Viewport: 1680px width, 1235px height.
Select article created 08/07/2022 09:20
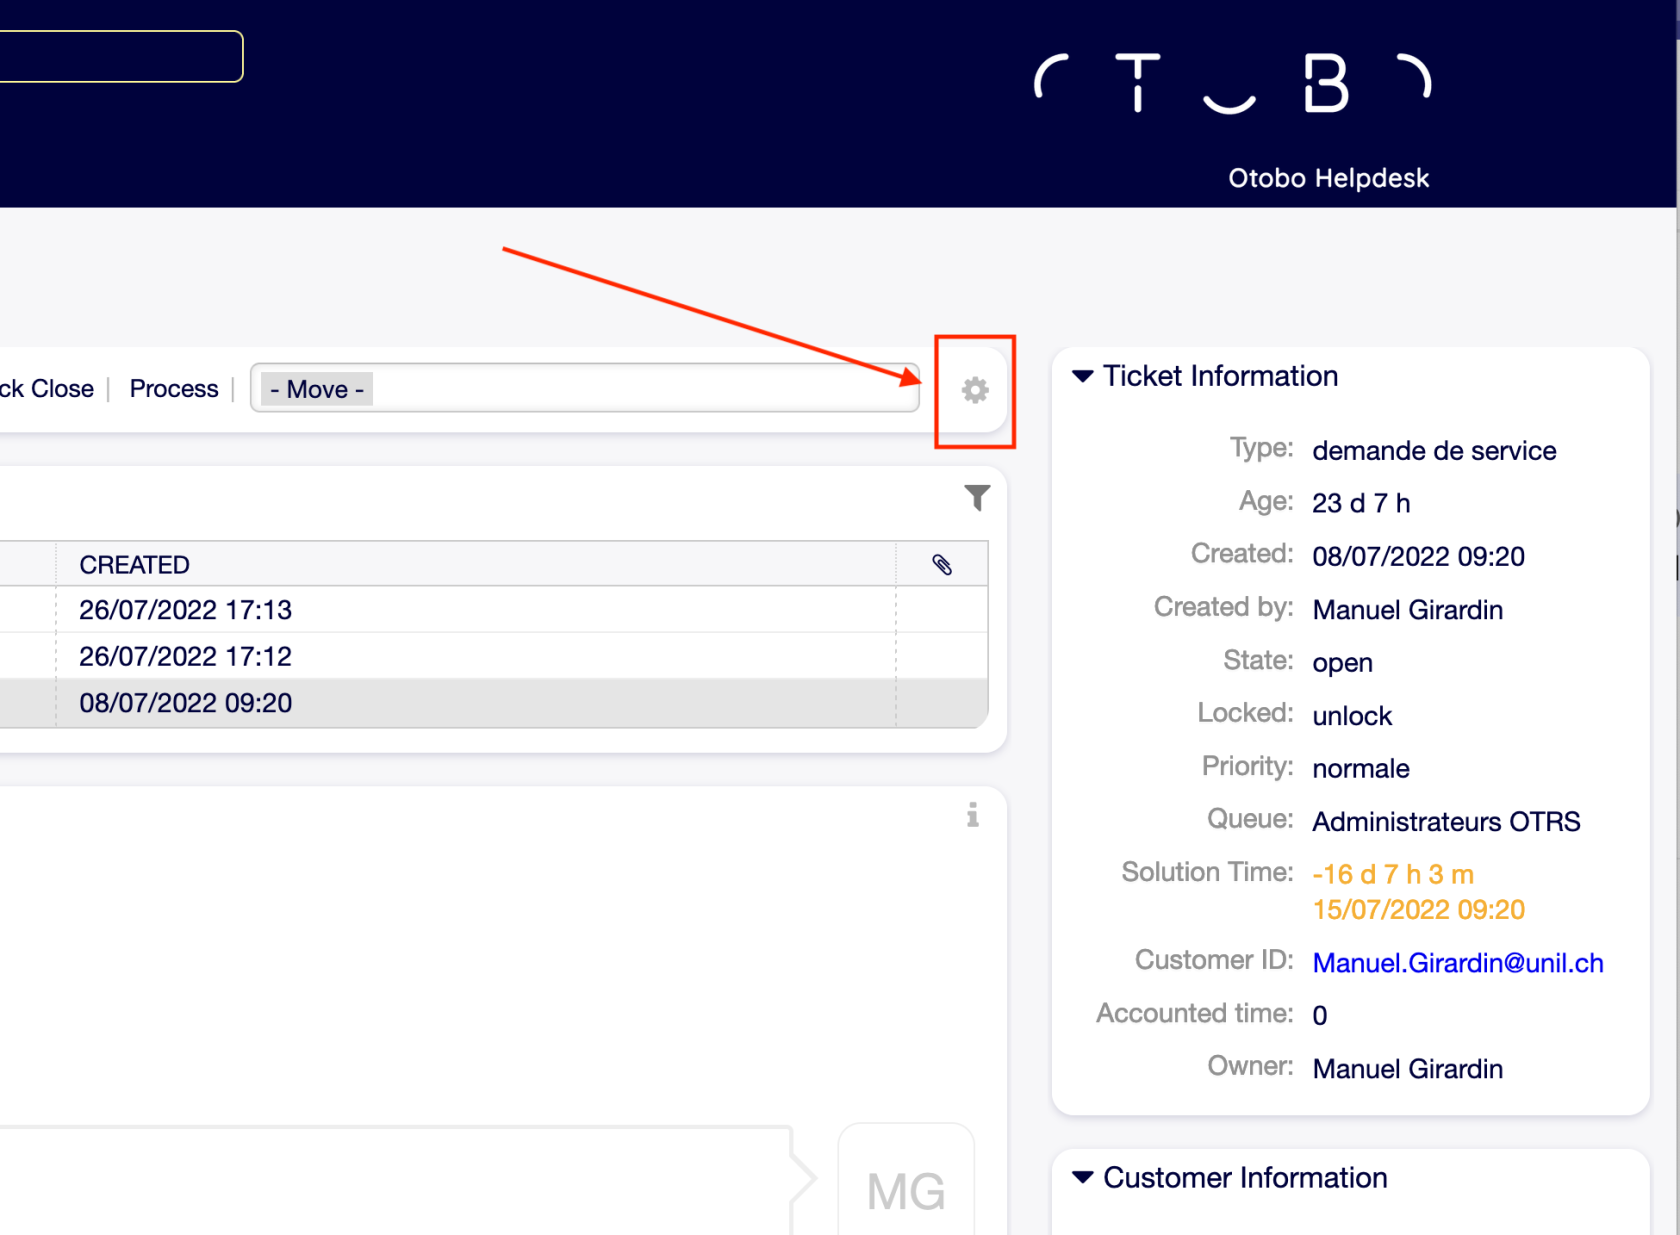[x=186, y=703]
